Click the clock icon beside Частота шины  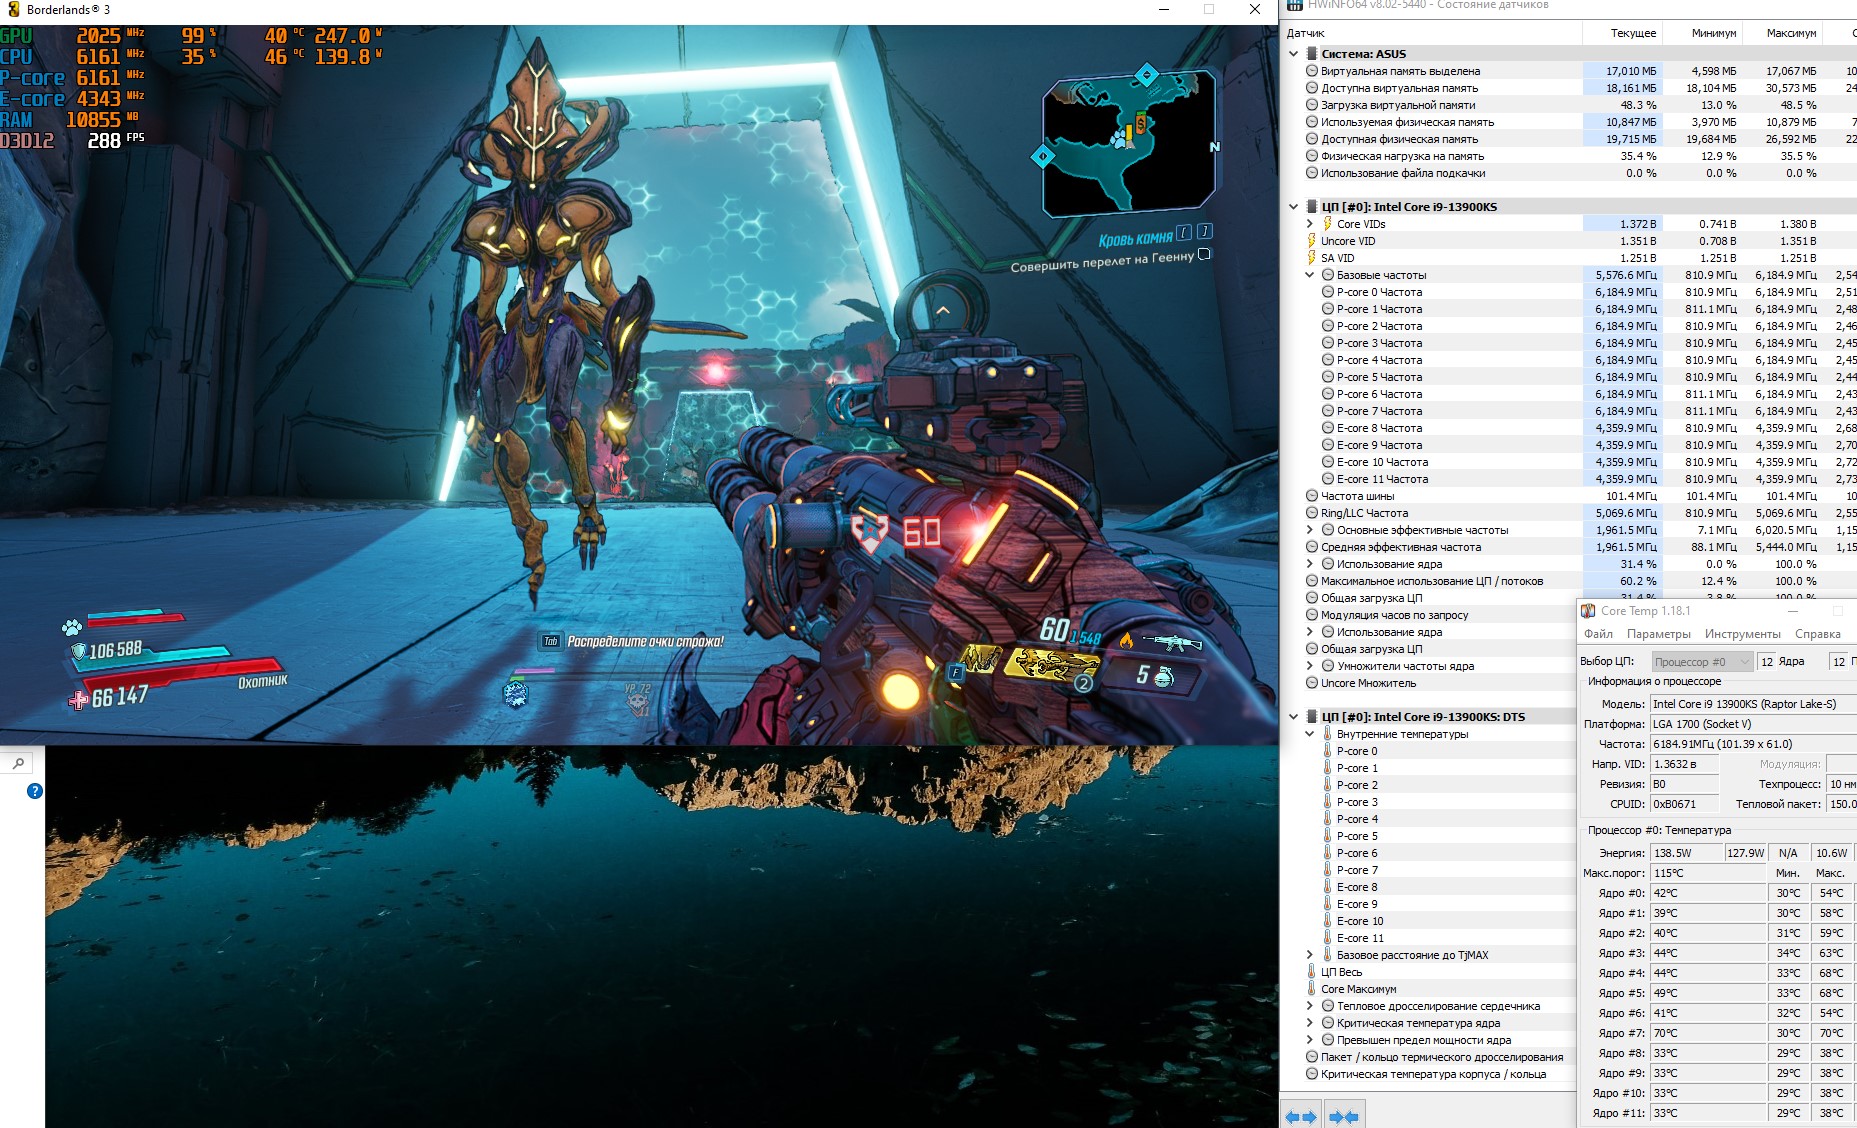(x=1312, y=496)
